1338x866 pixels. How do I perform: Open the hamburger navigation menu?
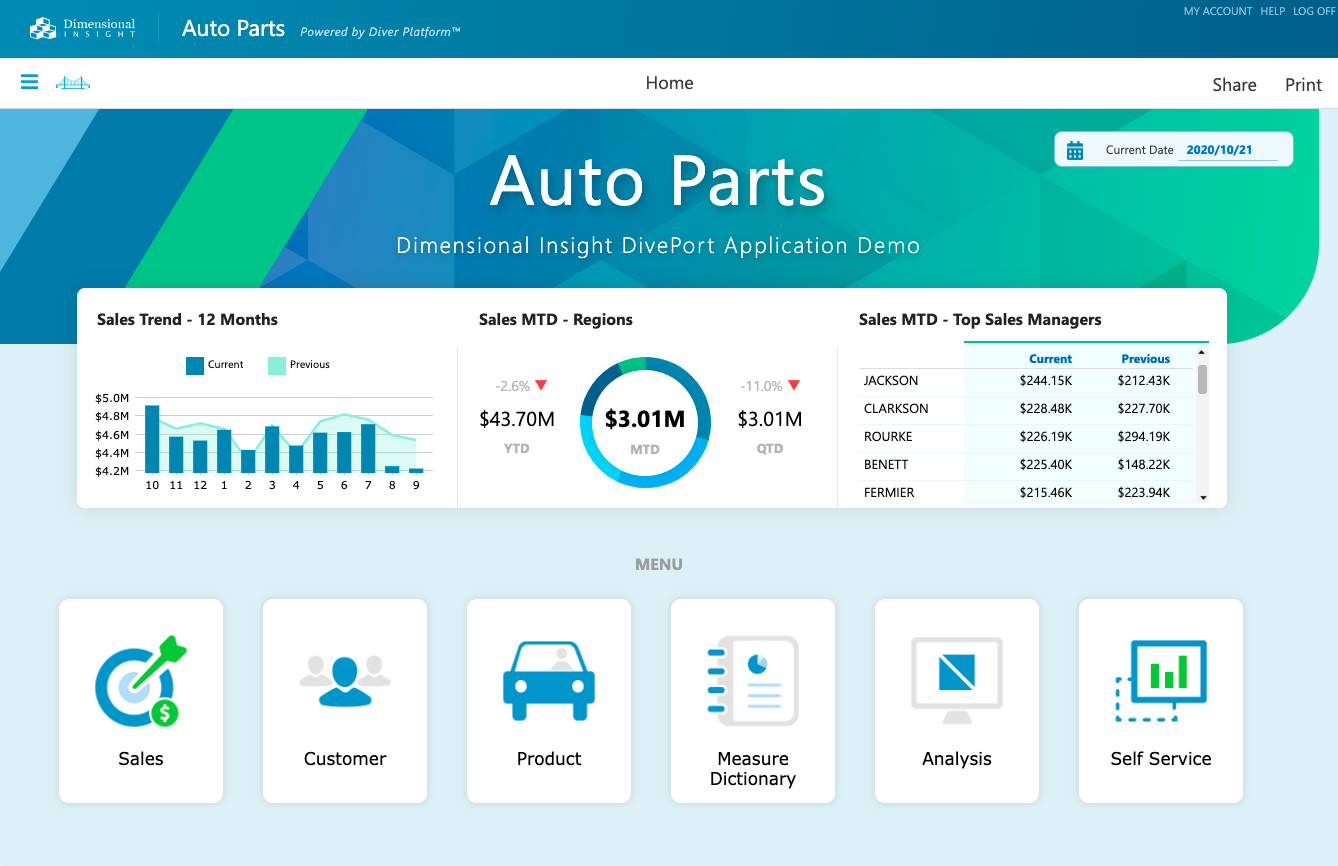click(x=29, y=82)
